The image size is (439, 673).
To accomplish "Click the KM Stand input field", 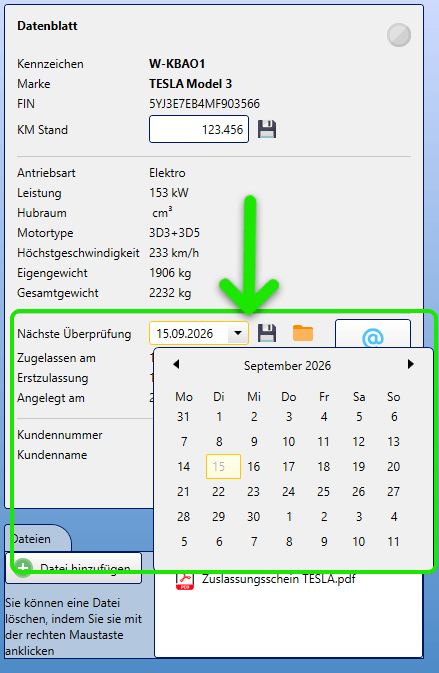I will tap(199, 129).
